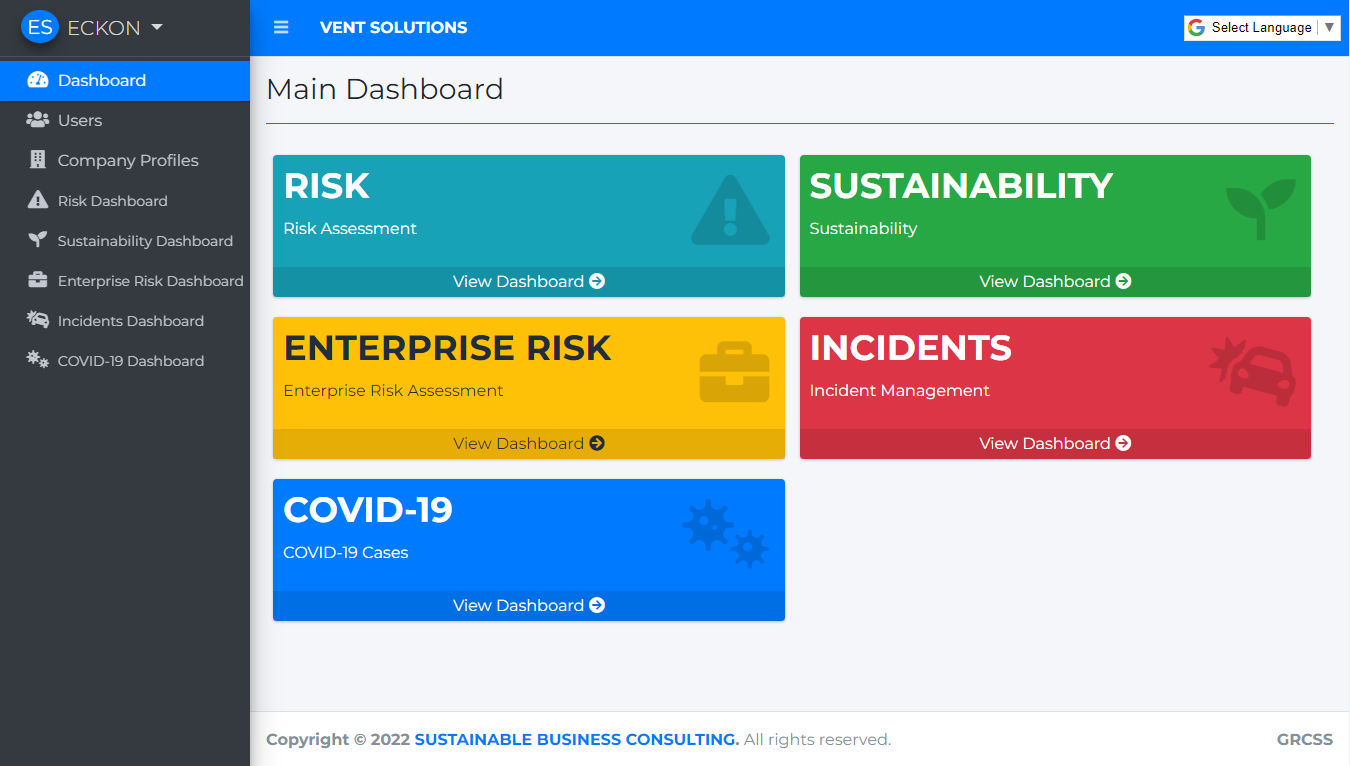
Task: Open Dashboard in the sidebar menu
Action: [101, 80]
